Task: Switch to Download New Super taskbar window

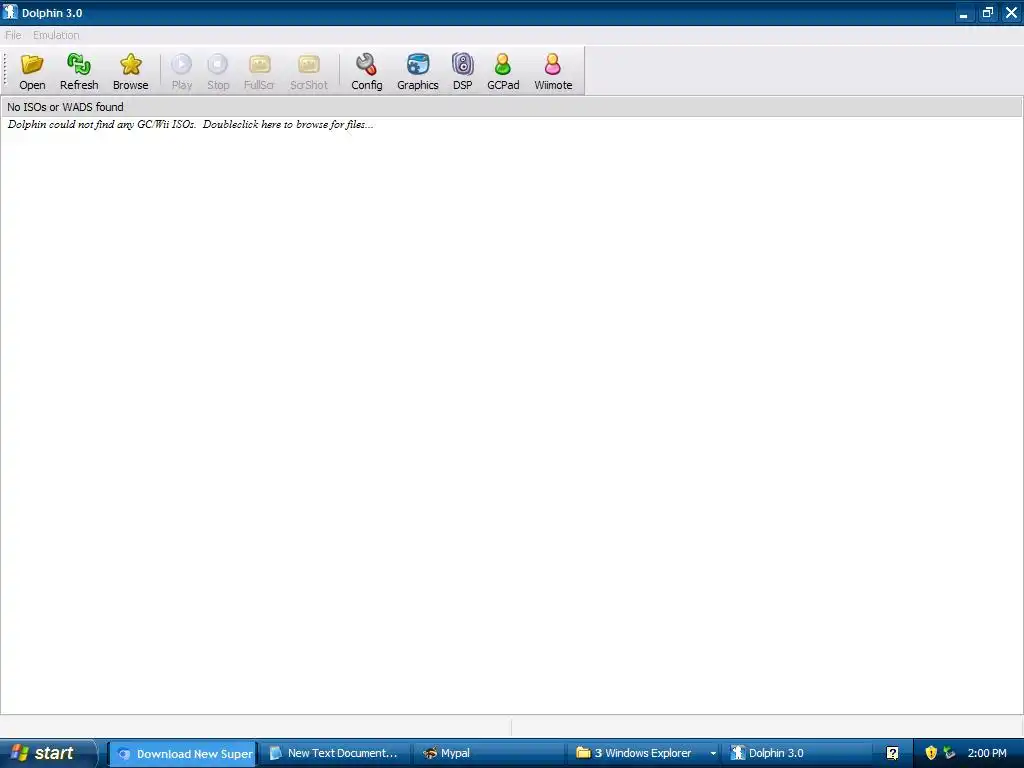Action: [x=183, y=753]
